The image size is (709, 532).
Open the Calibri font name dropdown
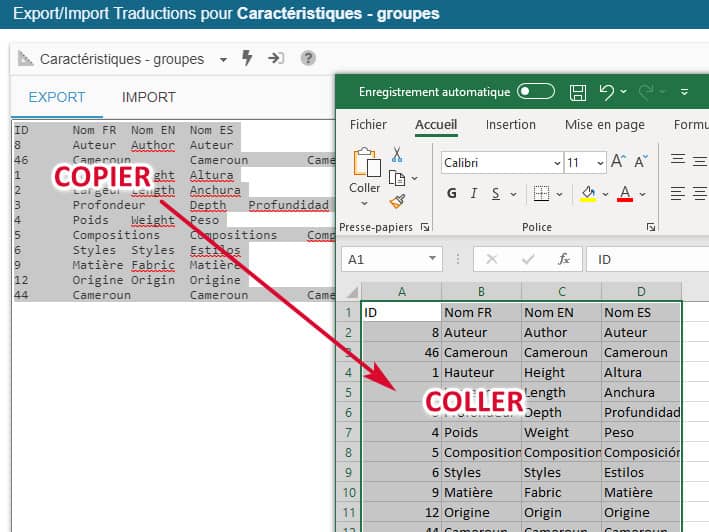[557, 162]
